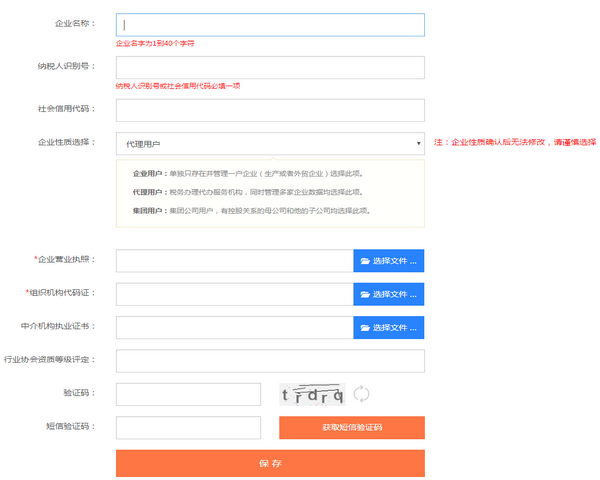Click the folder icon for 中介机构执业证书 upload
The height and width of the screenshot is (480, 600).
pyautogui.click(x=364, y=328)
